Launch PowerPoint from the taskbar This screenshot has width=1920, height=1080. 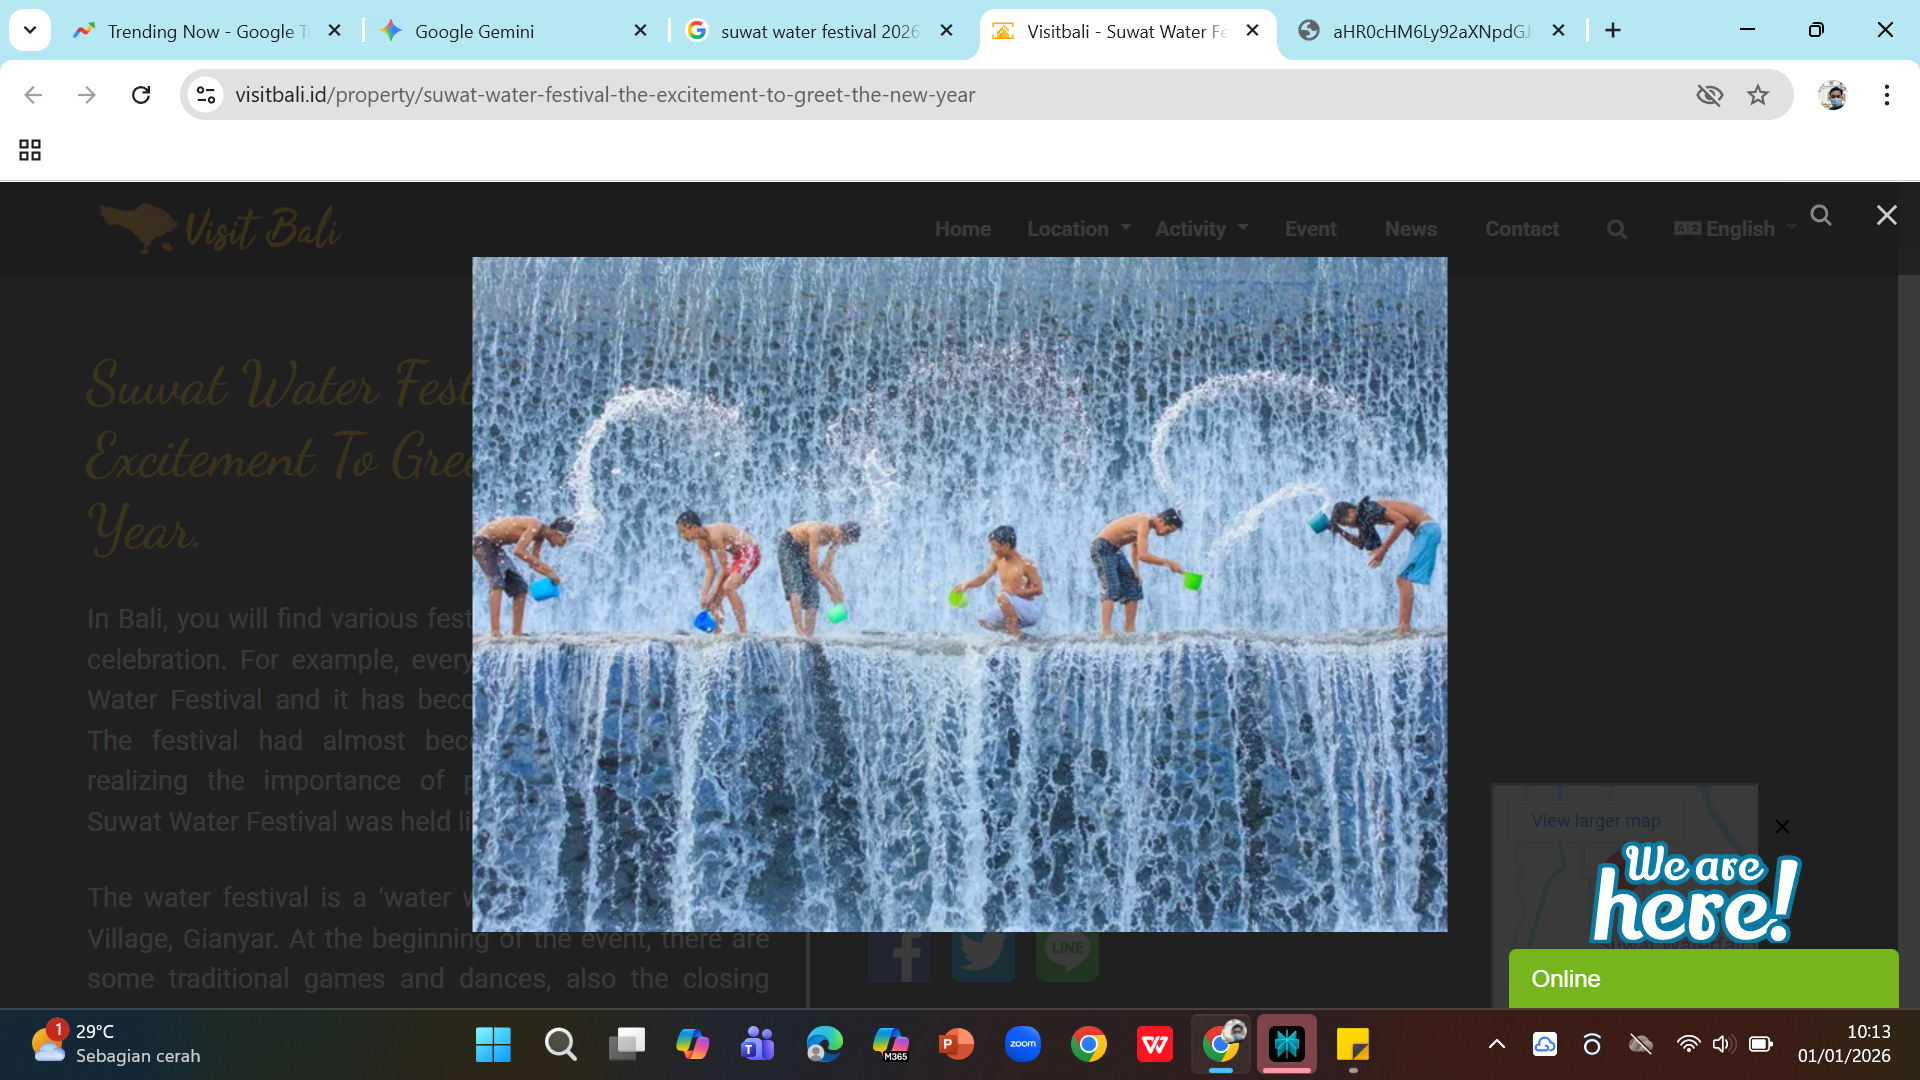[x=956, y=1045]
